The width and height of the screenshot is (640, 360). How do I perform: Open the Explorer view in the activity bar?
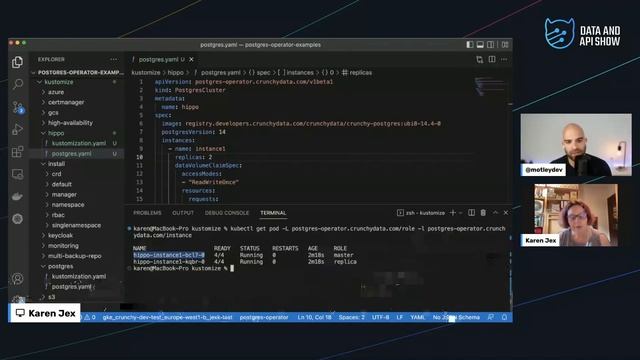[x=18, y=62]
